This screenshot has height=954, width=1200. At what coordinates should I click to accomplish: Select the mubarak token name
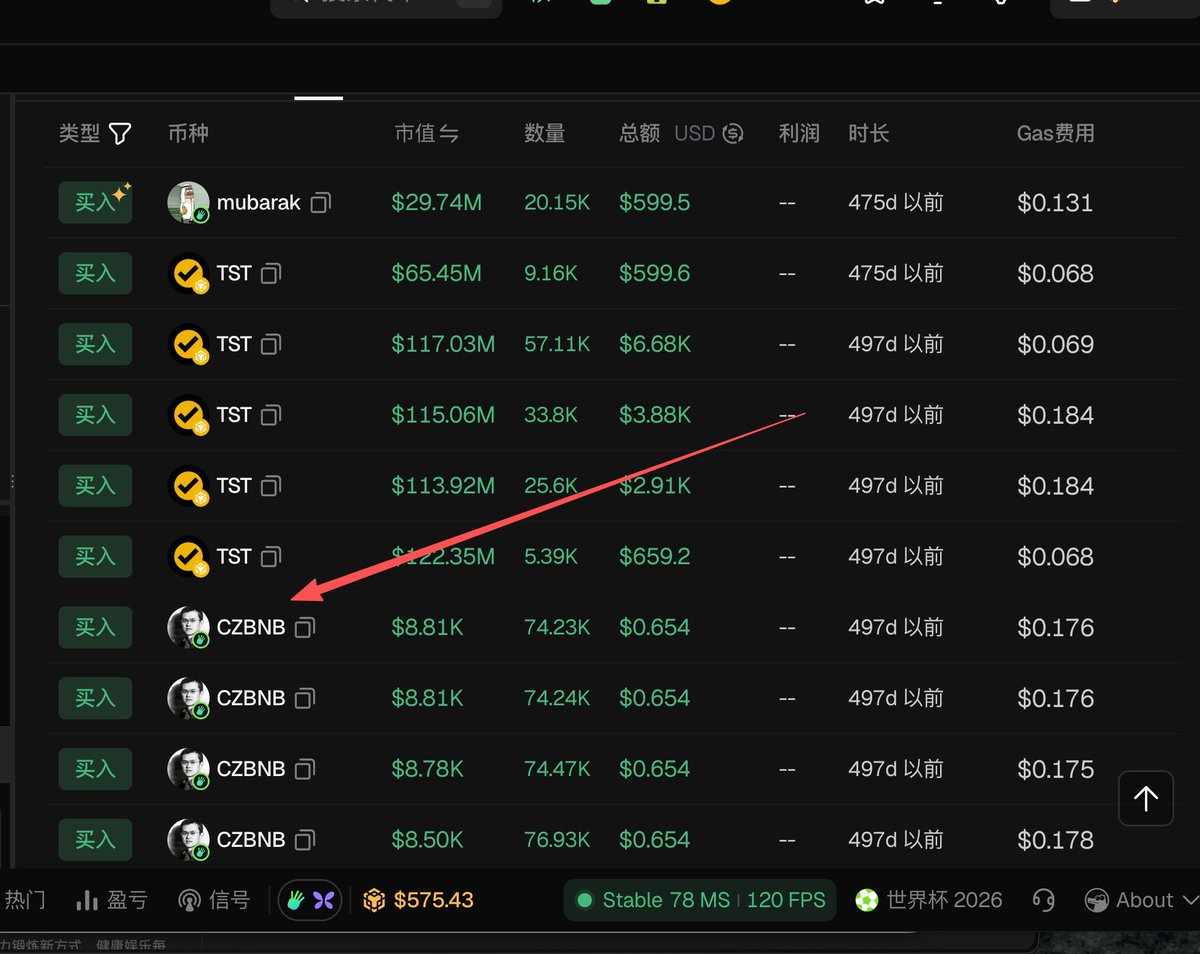[x=259, y=203]
